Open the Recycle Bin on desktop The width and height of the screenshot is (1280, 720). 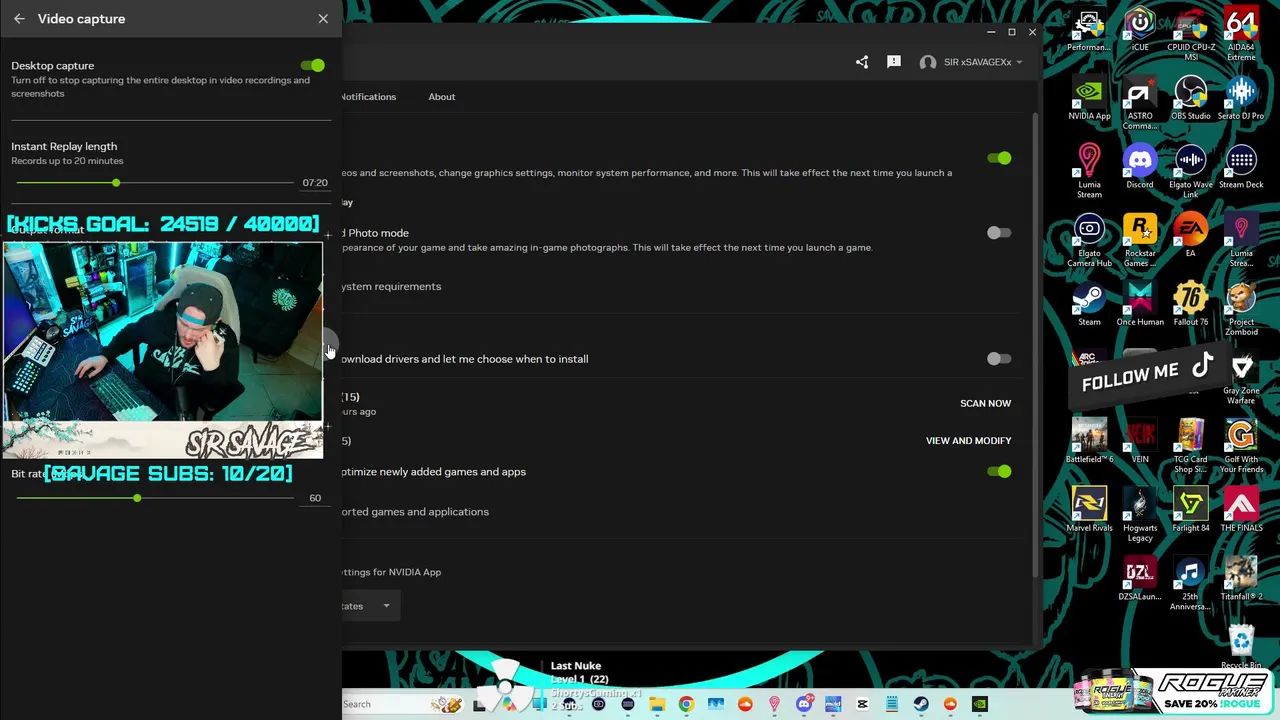pos(1241,647)
